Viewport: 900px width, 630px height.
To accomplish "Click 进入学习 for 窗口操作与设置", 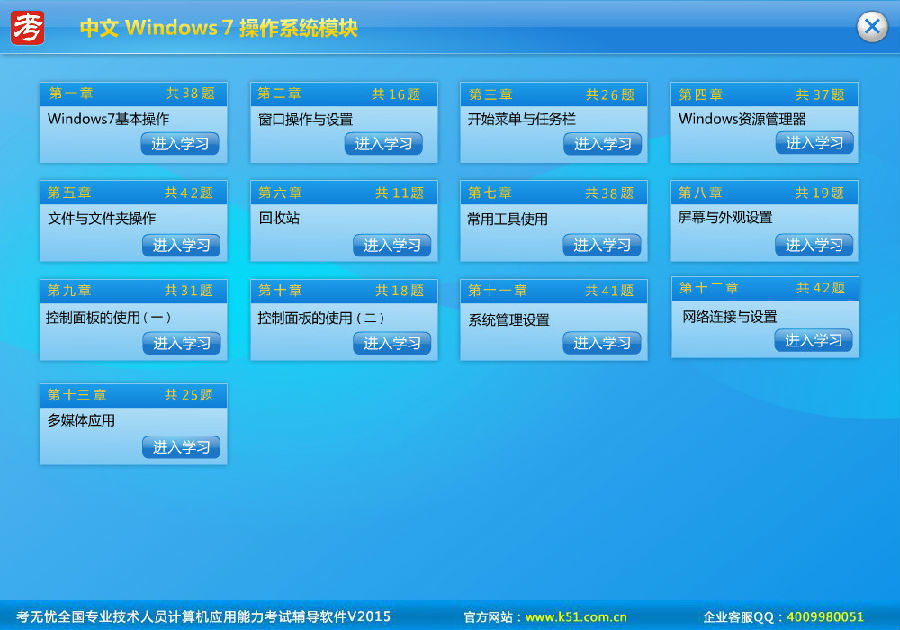I will [x=383, y=143].
